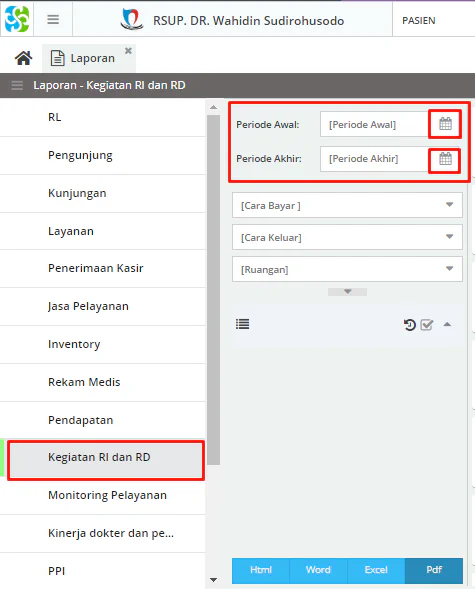Image resolution: width=475 pixels, height=590 pixels.
Task: Click the colorful app logo icon
Action: coord(17,19)
